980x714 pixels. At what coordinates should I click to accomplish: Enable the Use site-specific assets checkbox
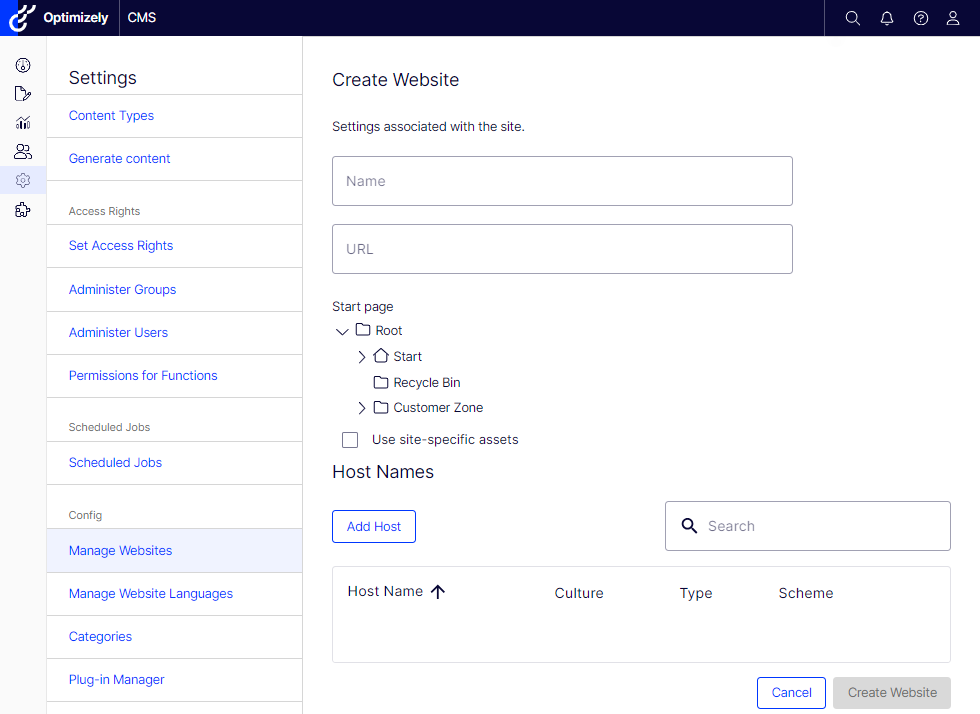[x=350, y=440]
